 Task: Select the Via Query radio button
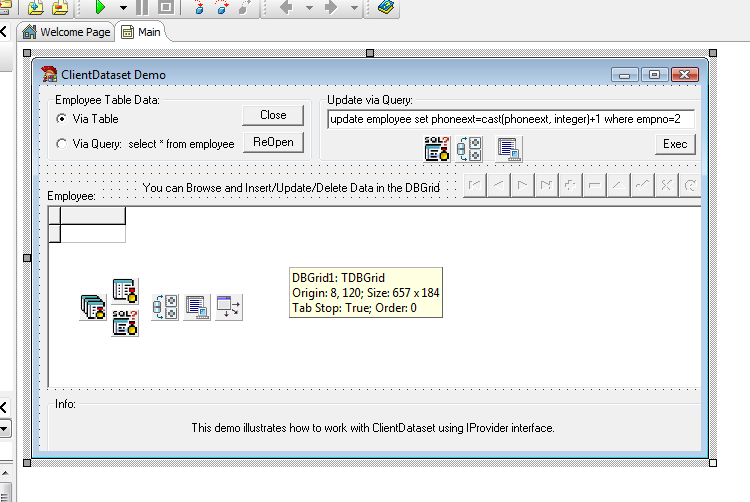point(62,144)
